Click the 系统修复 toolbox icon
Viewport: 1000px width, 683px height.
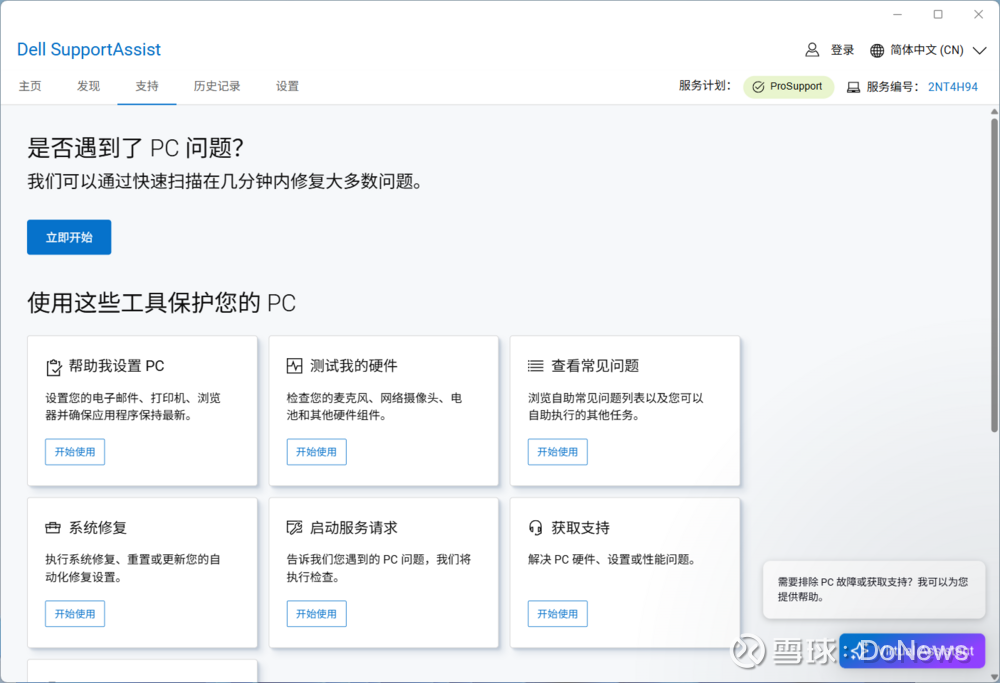click(x=53, y=527)
